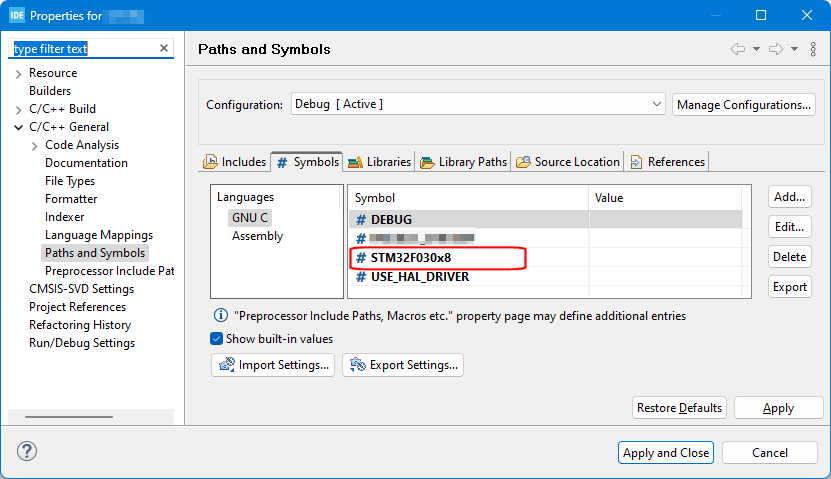Click the help question mark icon
Screen dimensions: 831x479
tap(26, 452)
